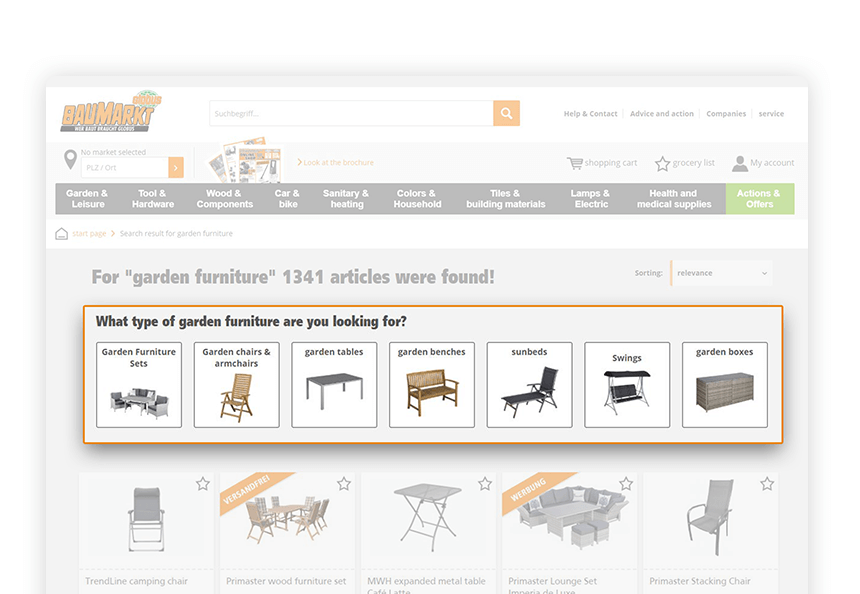Click the Baumarkt Globus logo
Image resolution: width=860 pixels, height=594 pixels.
click(111, 112)
